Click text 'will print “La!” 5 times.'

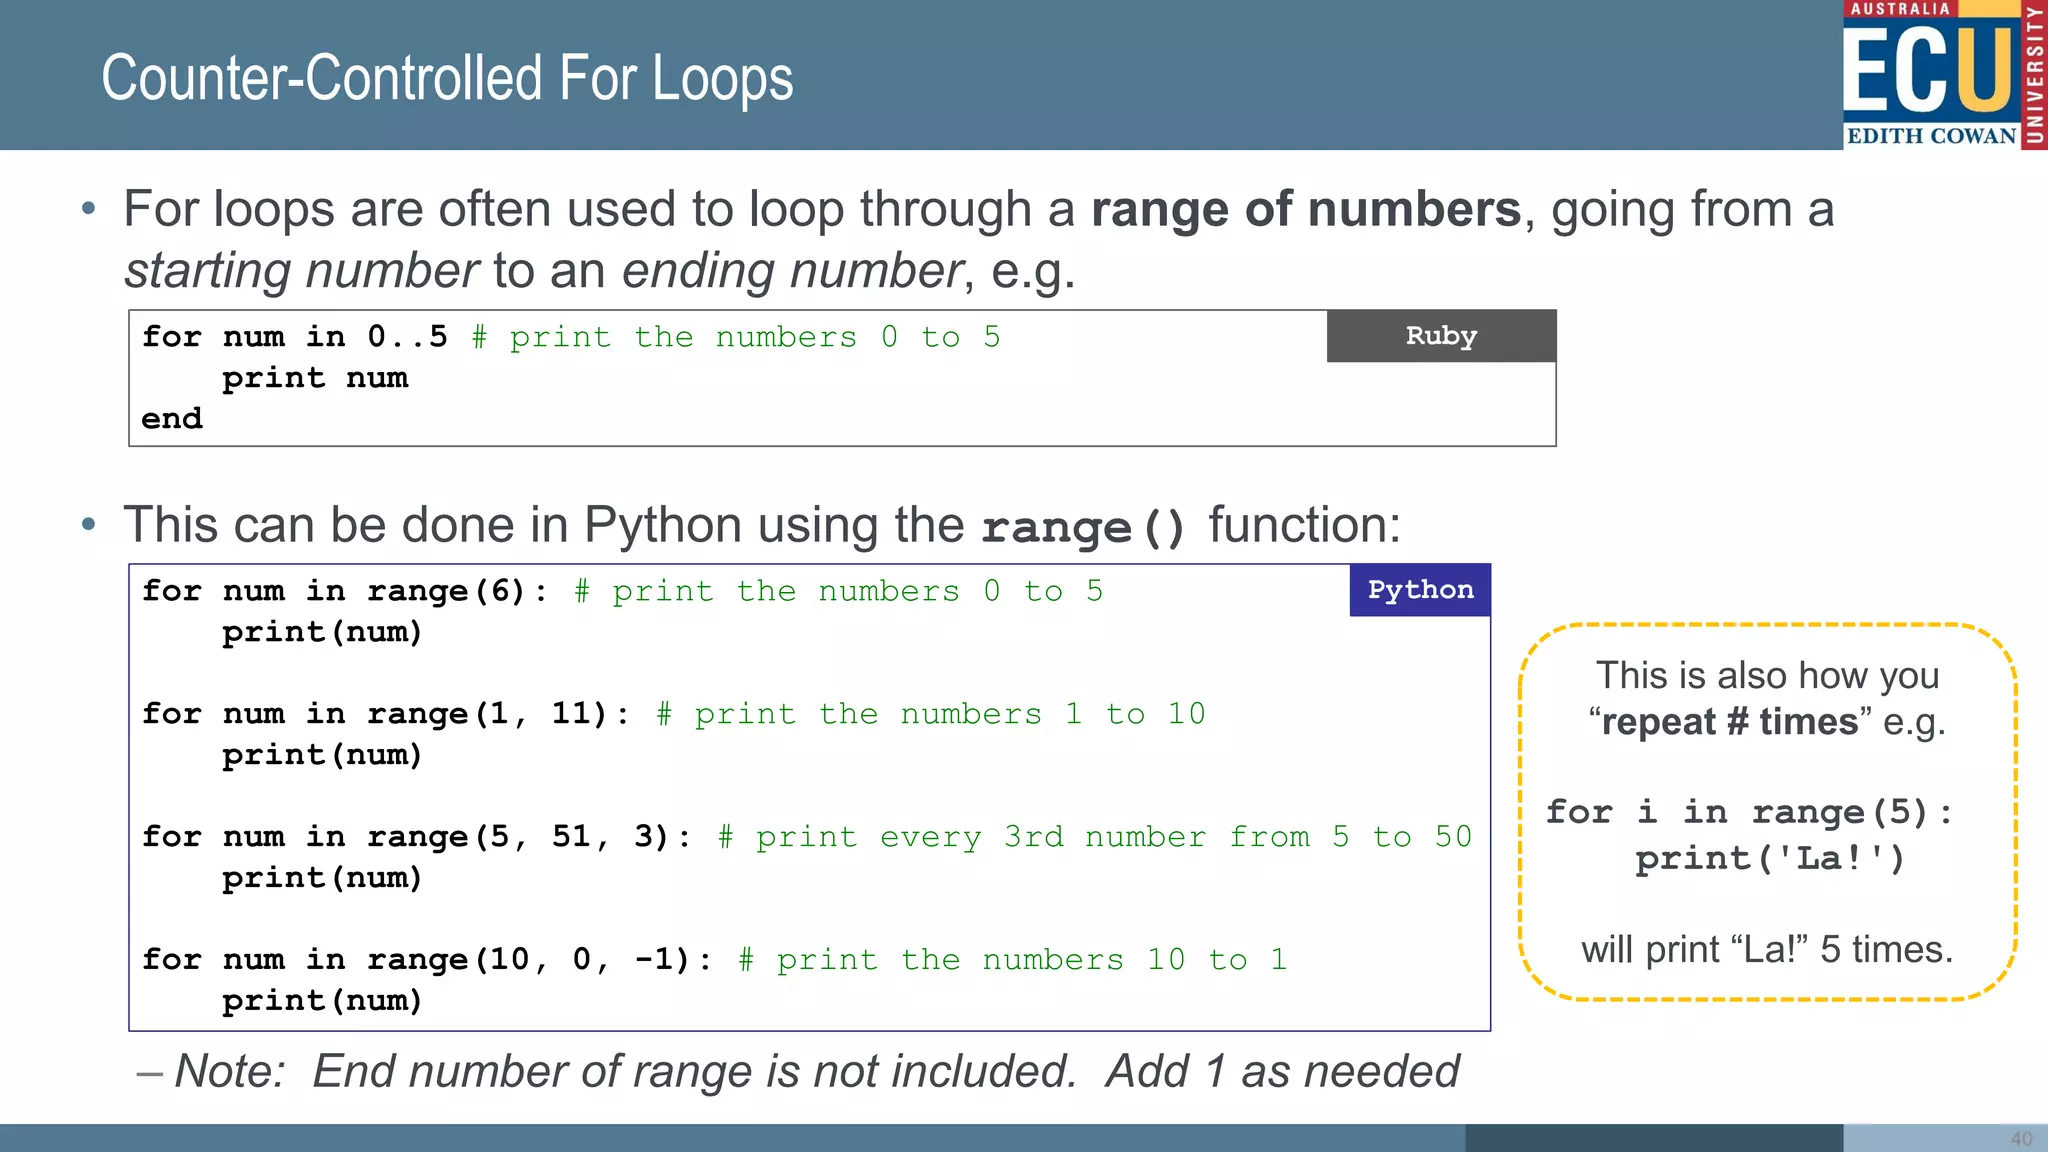[1767, 949]
